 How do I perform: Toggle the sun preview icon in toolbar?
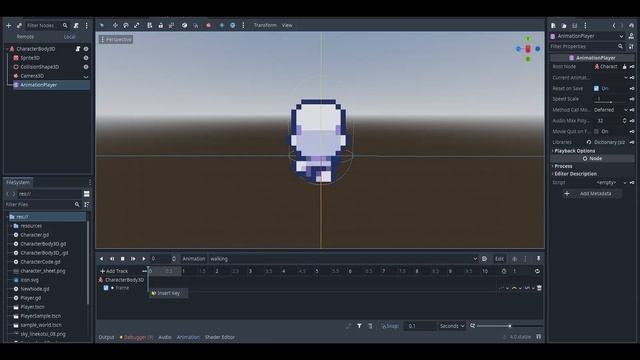tap(222, 25)
